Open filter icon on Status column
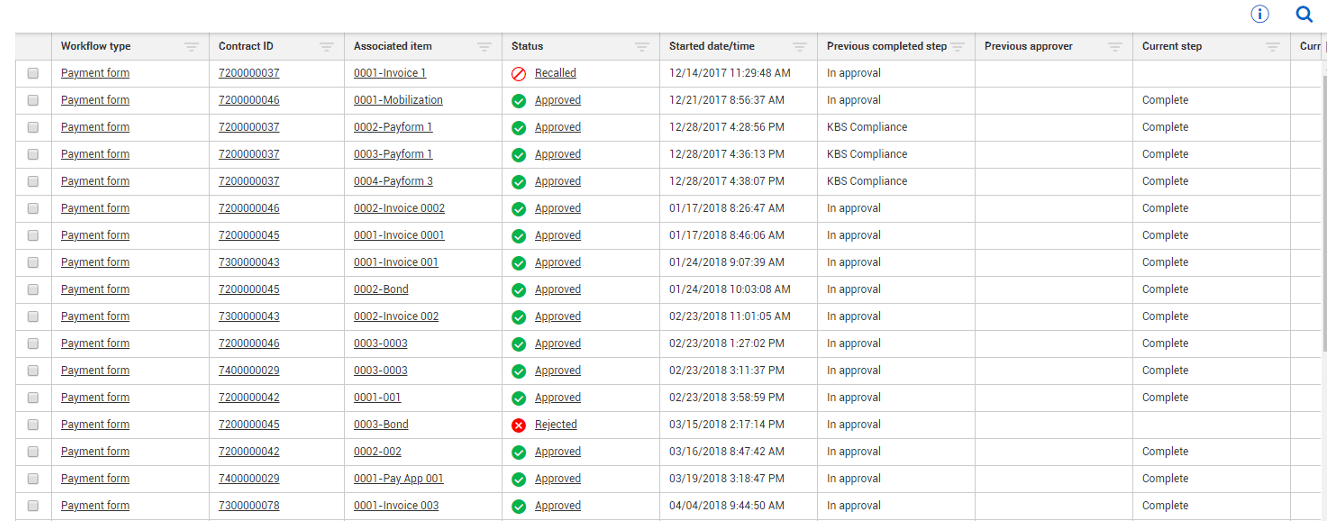The height and width of the screenshot is (525, 1335). [642, 47]
